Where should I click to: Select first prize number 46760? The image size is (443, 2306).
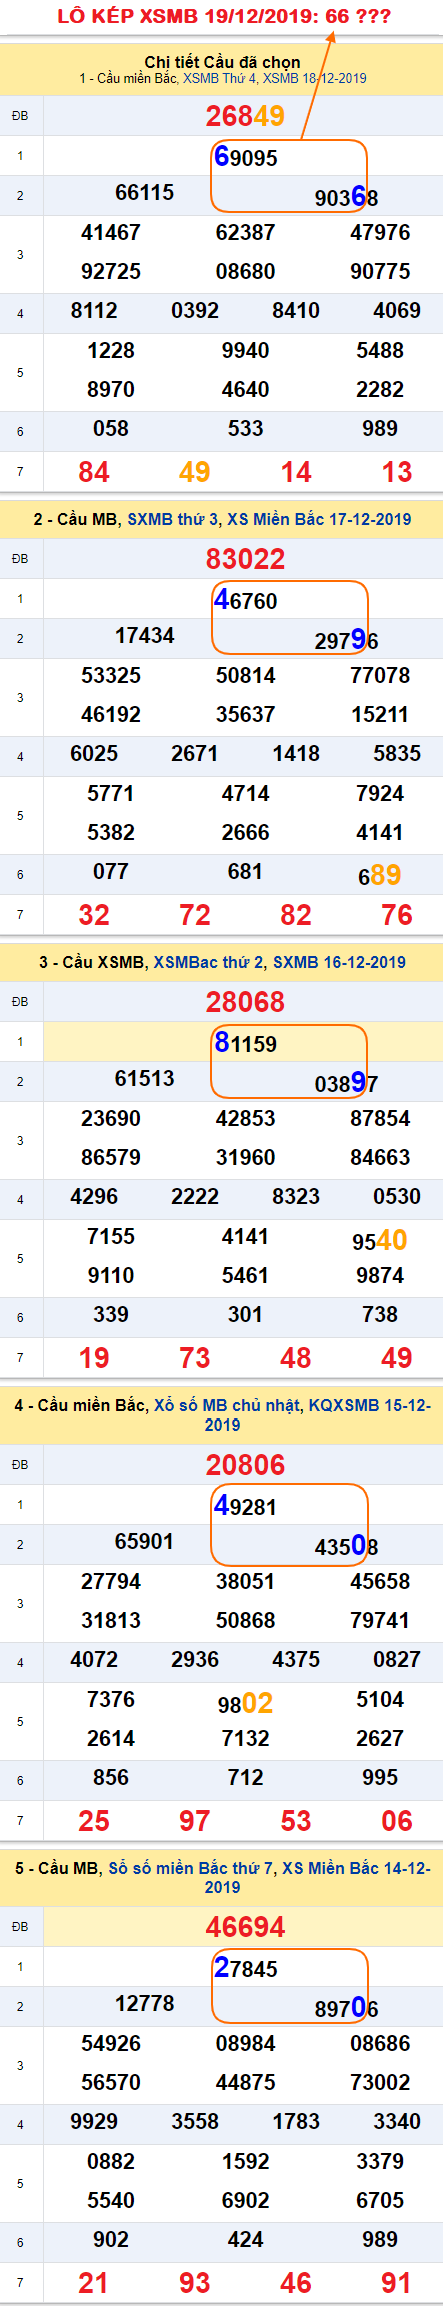pyautogui.click(x=245, y=600)
